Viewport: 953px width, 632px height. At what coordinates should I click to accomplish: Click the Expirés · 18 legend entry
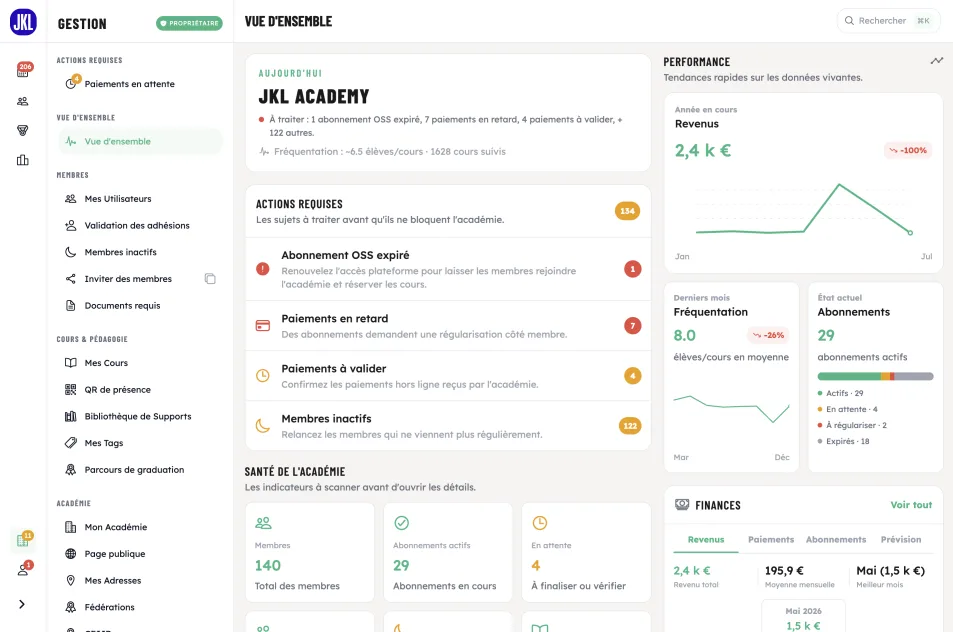[x=844, y=441]
